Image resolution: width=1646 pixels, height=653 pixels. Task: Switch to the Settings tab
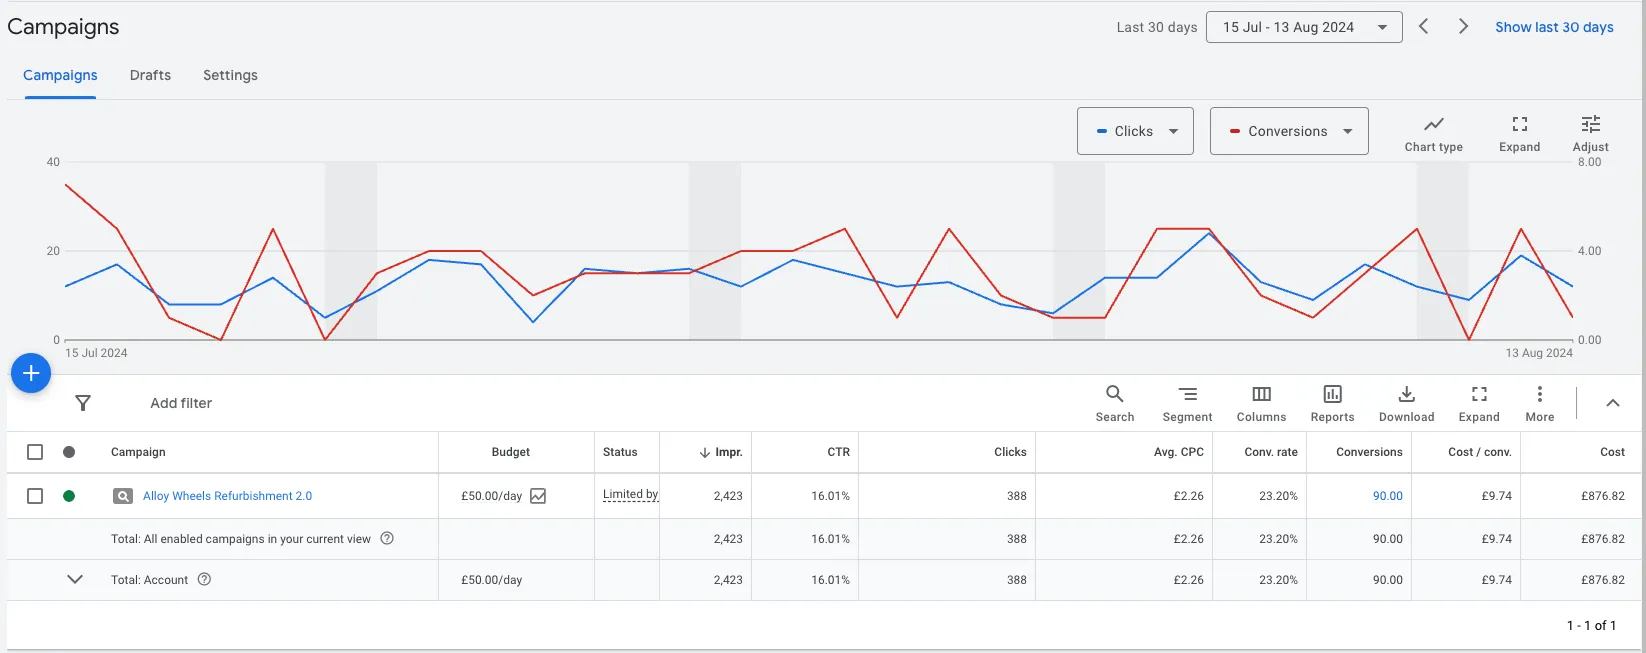coord(230,75)
